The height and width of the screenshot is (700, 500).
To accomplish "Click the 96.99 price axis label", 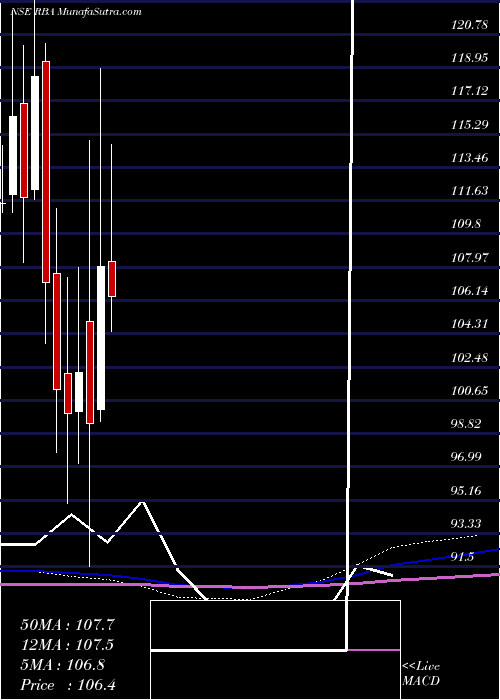I will point(467,457).
